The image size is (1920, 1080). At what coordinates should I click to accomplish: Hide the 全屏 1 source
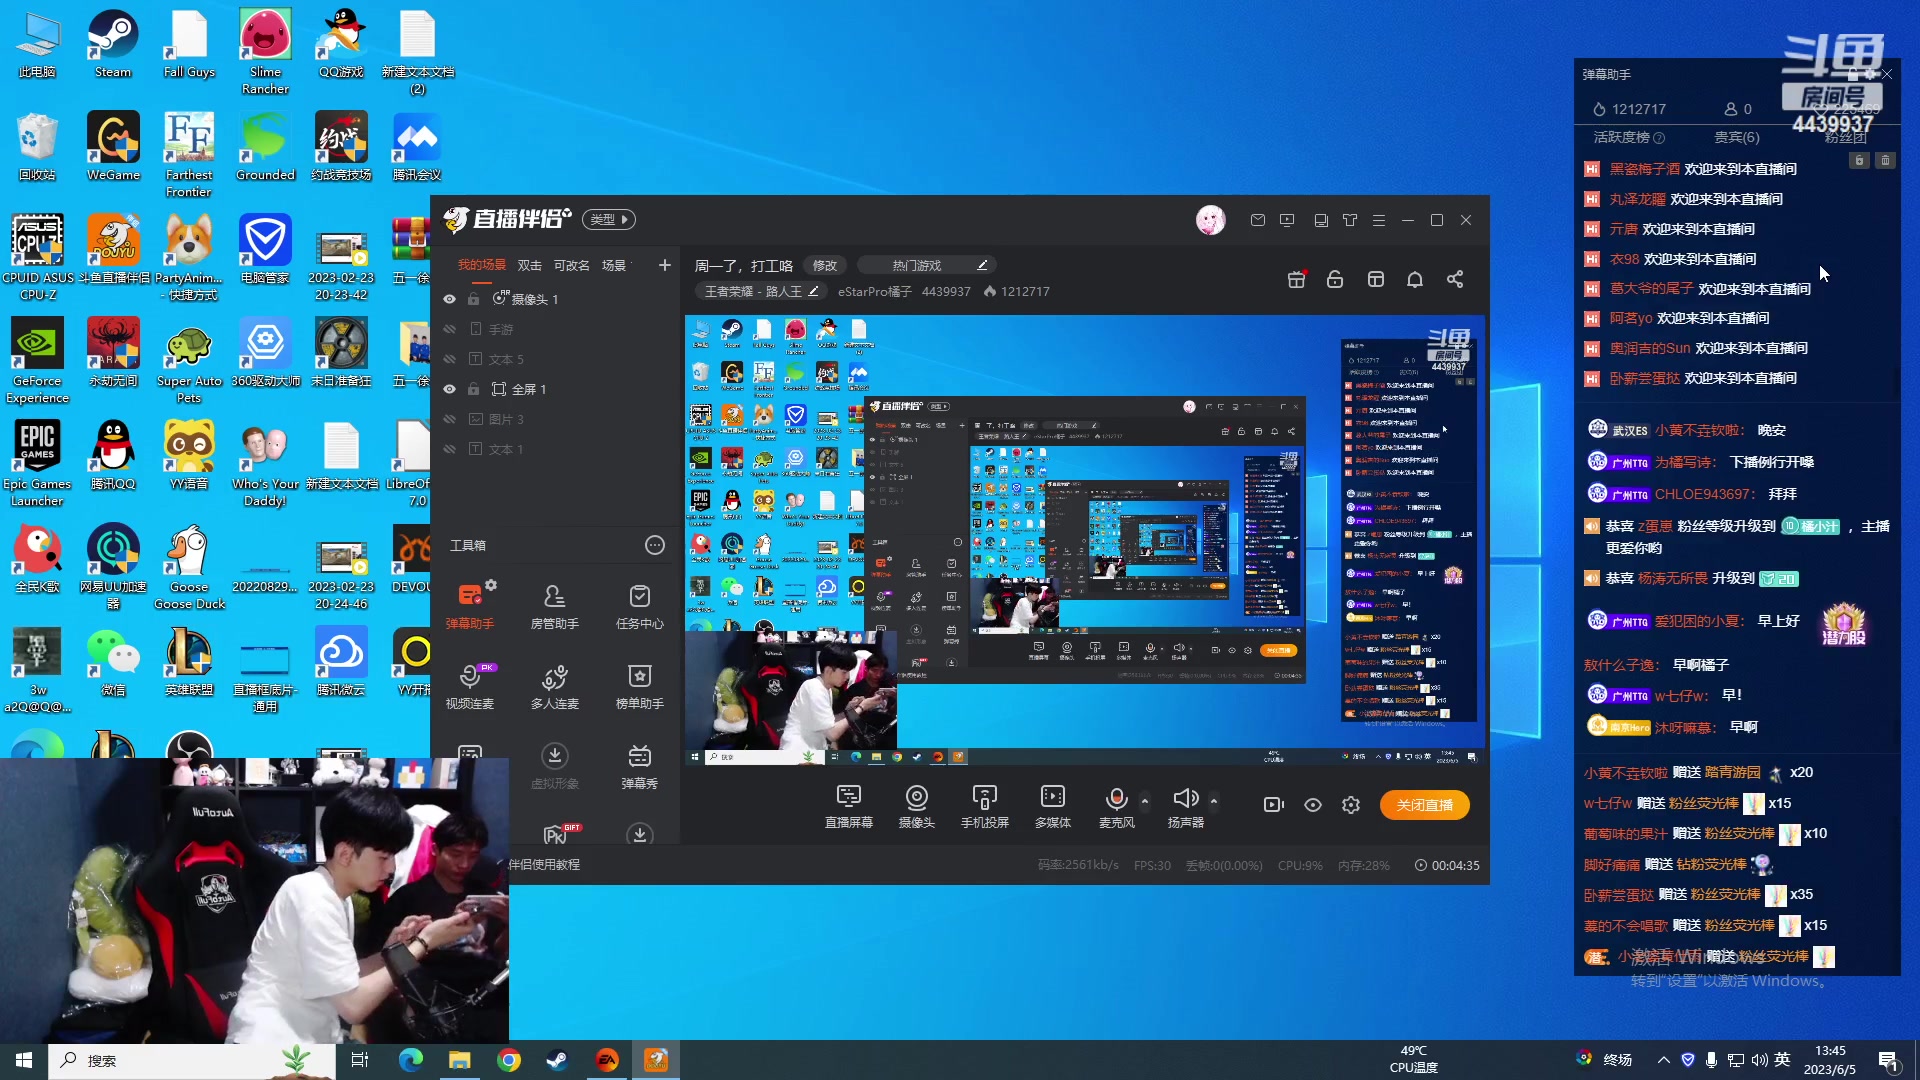(450, 389)
